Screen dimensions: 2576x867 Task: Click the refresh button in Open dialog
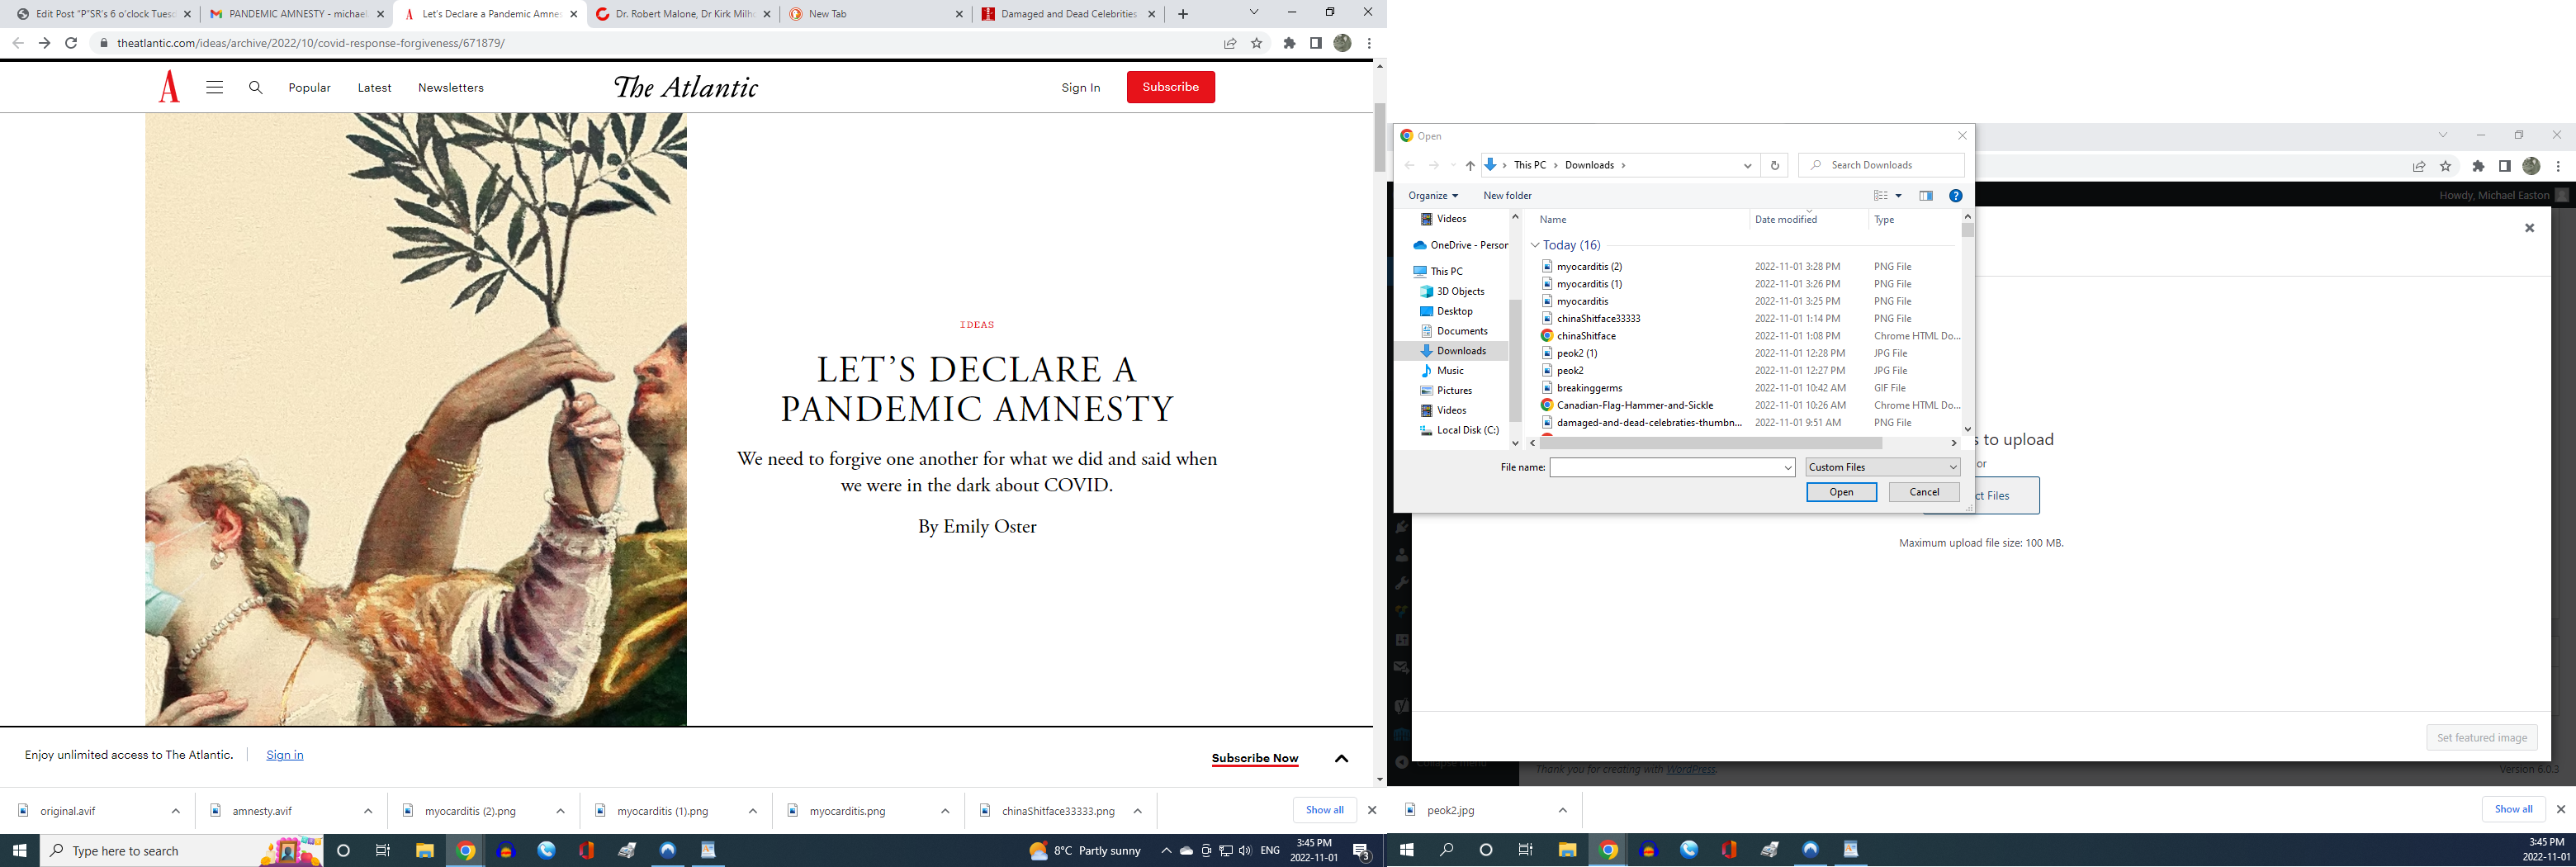click(x=1775, y=166)
